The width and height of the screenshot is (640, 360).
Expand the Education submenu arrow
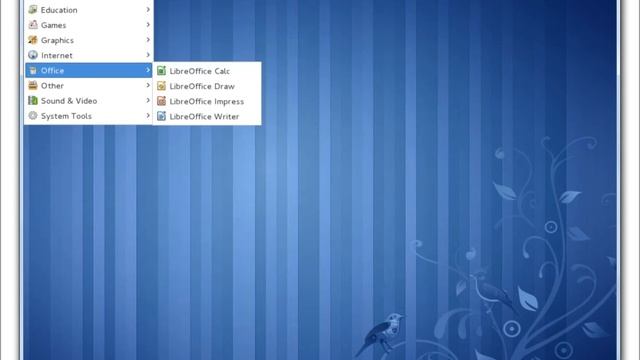[x=148, y=9]
